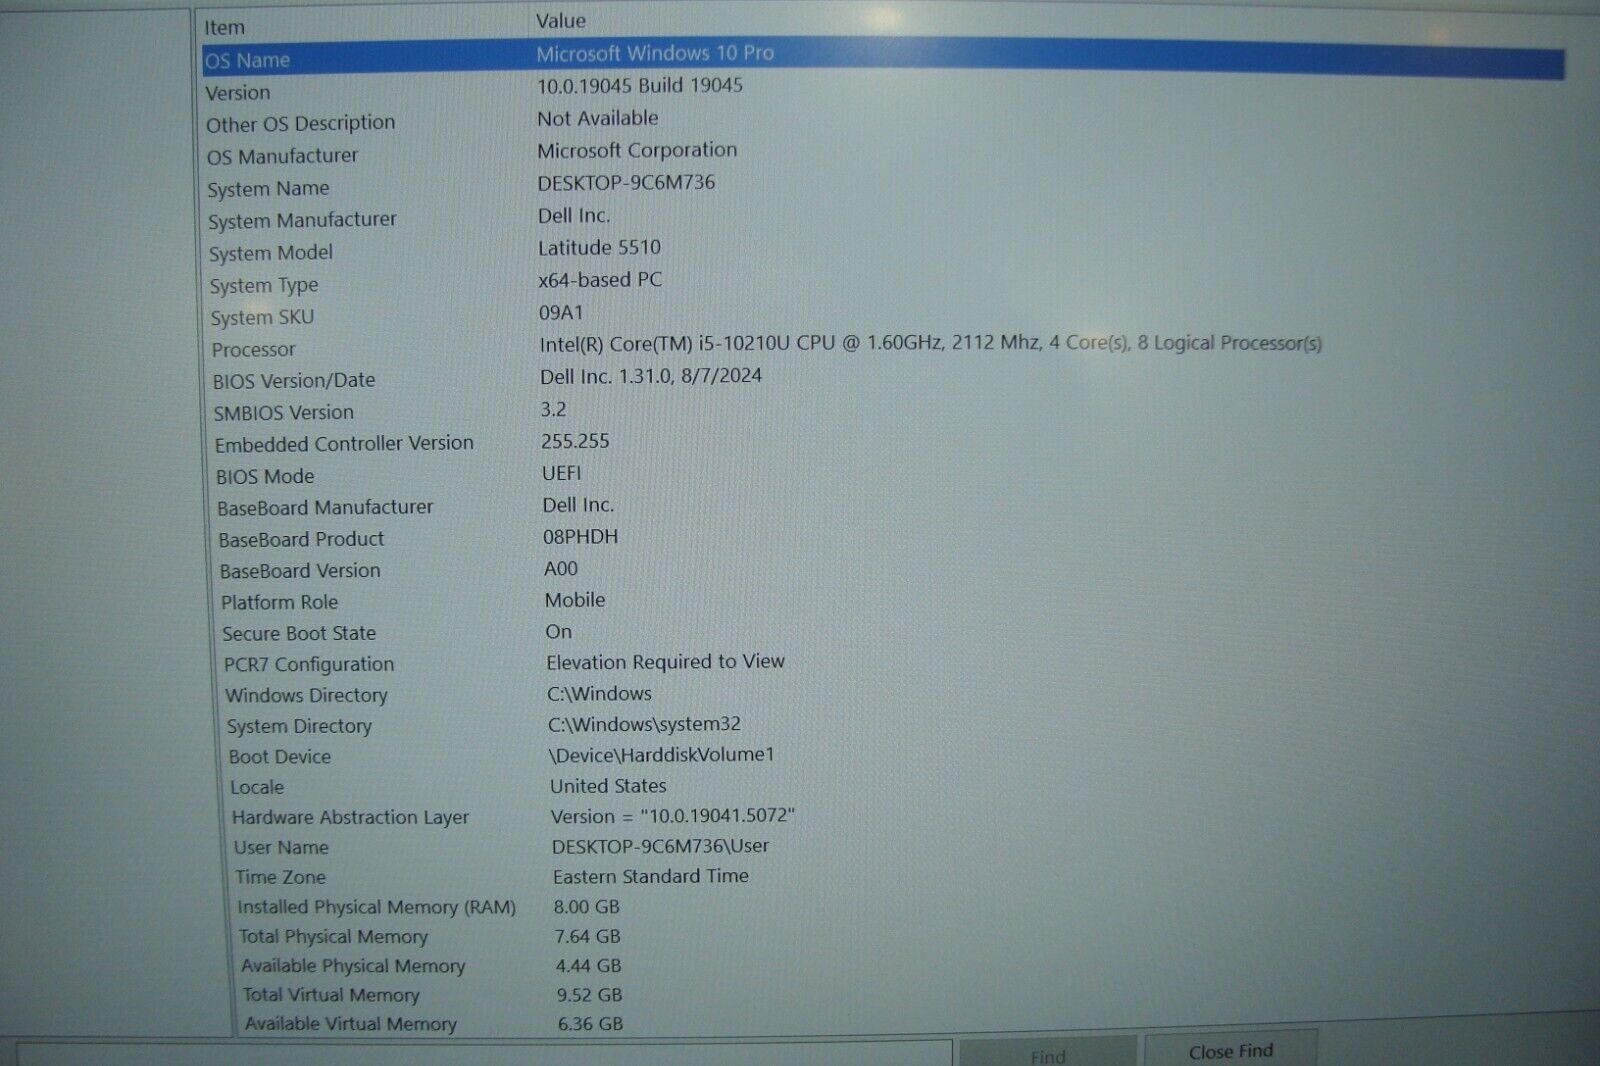Select the Intel Core i5-10210U value
The height and width of the screenshot is (1066, 1600).
pos(930,344)
